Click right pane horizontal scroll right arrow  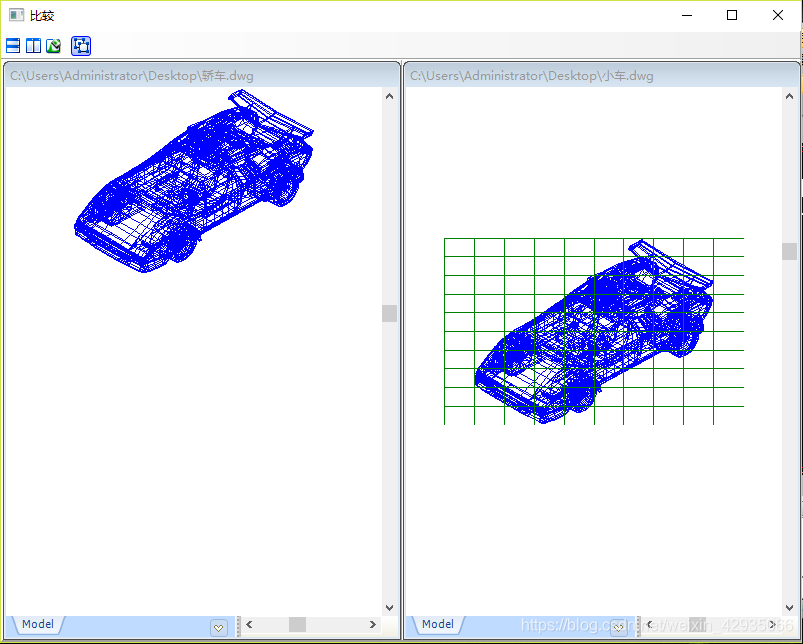(x=773, y=625)
